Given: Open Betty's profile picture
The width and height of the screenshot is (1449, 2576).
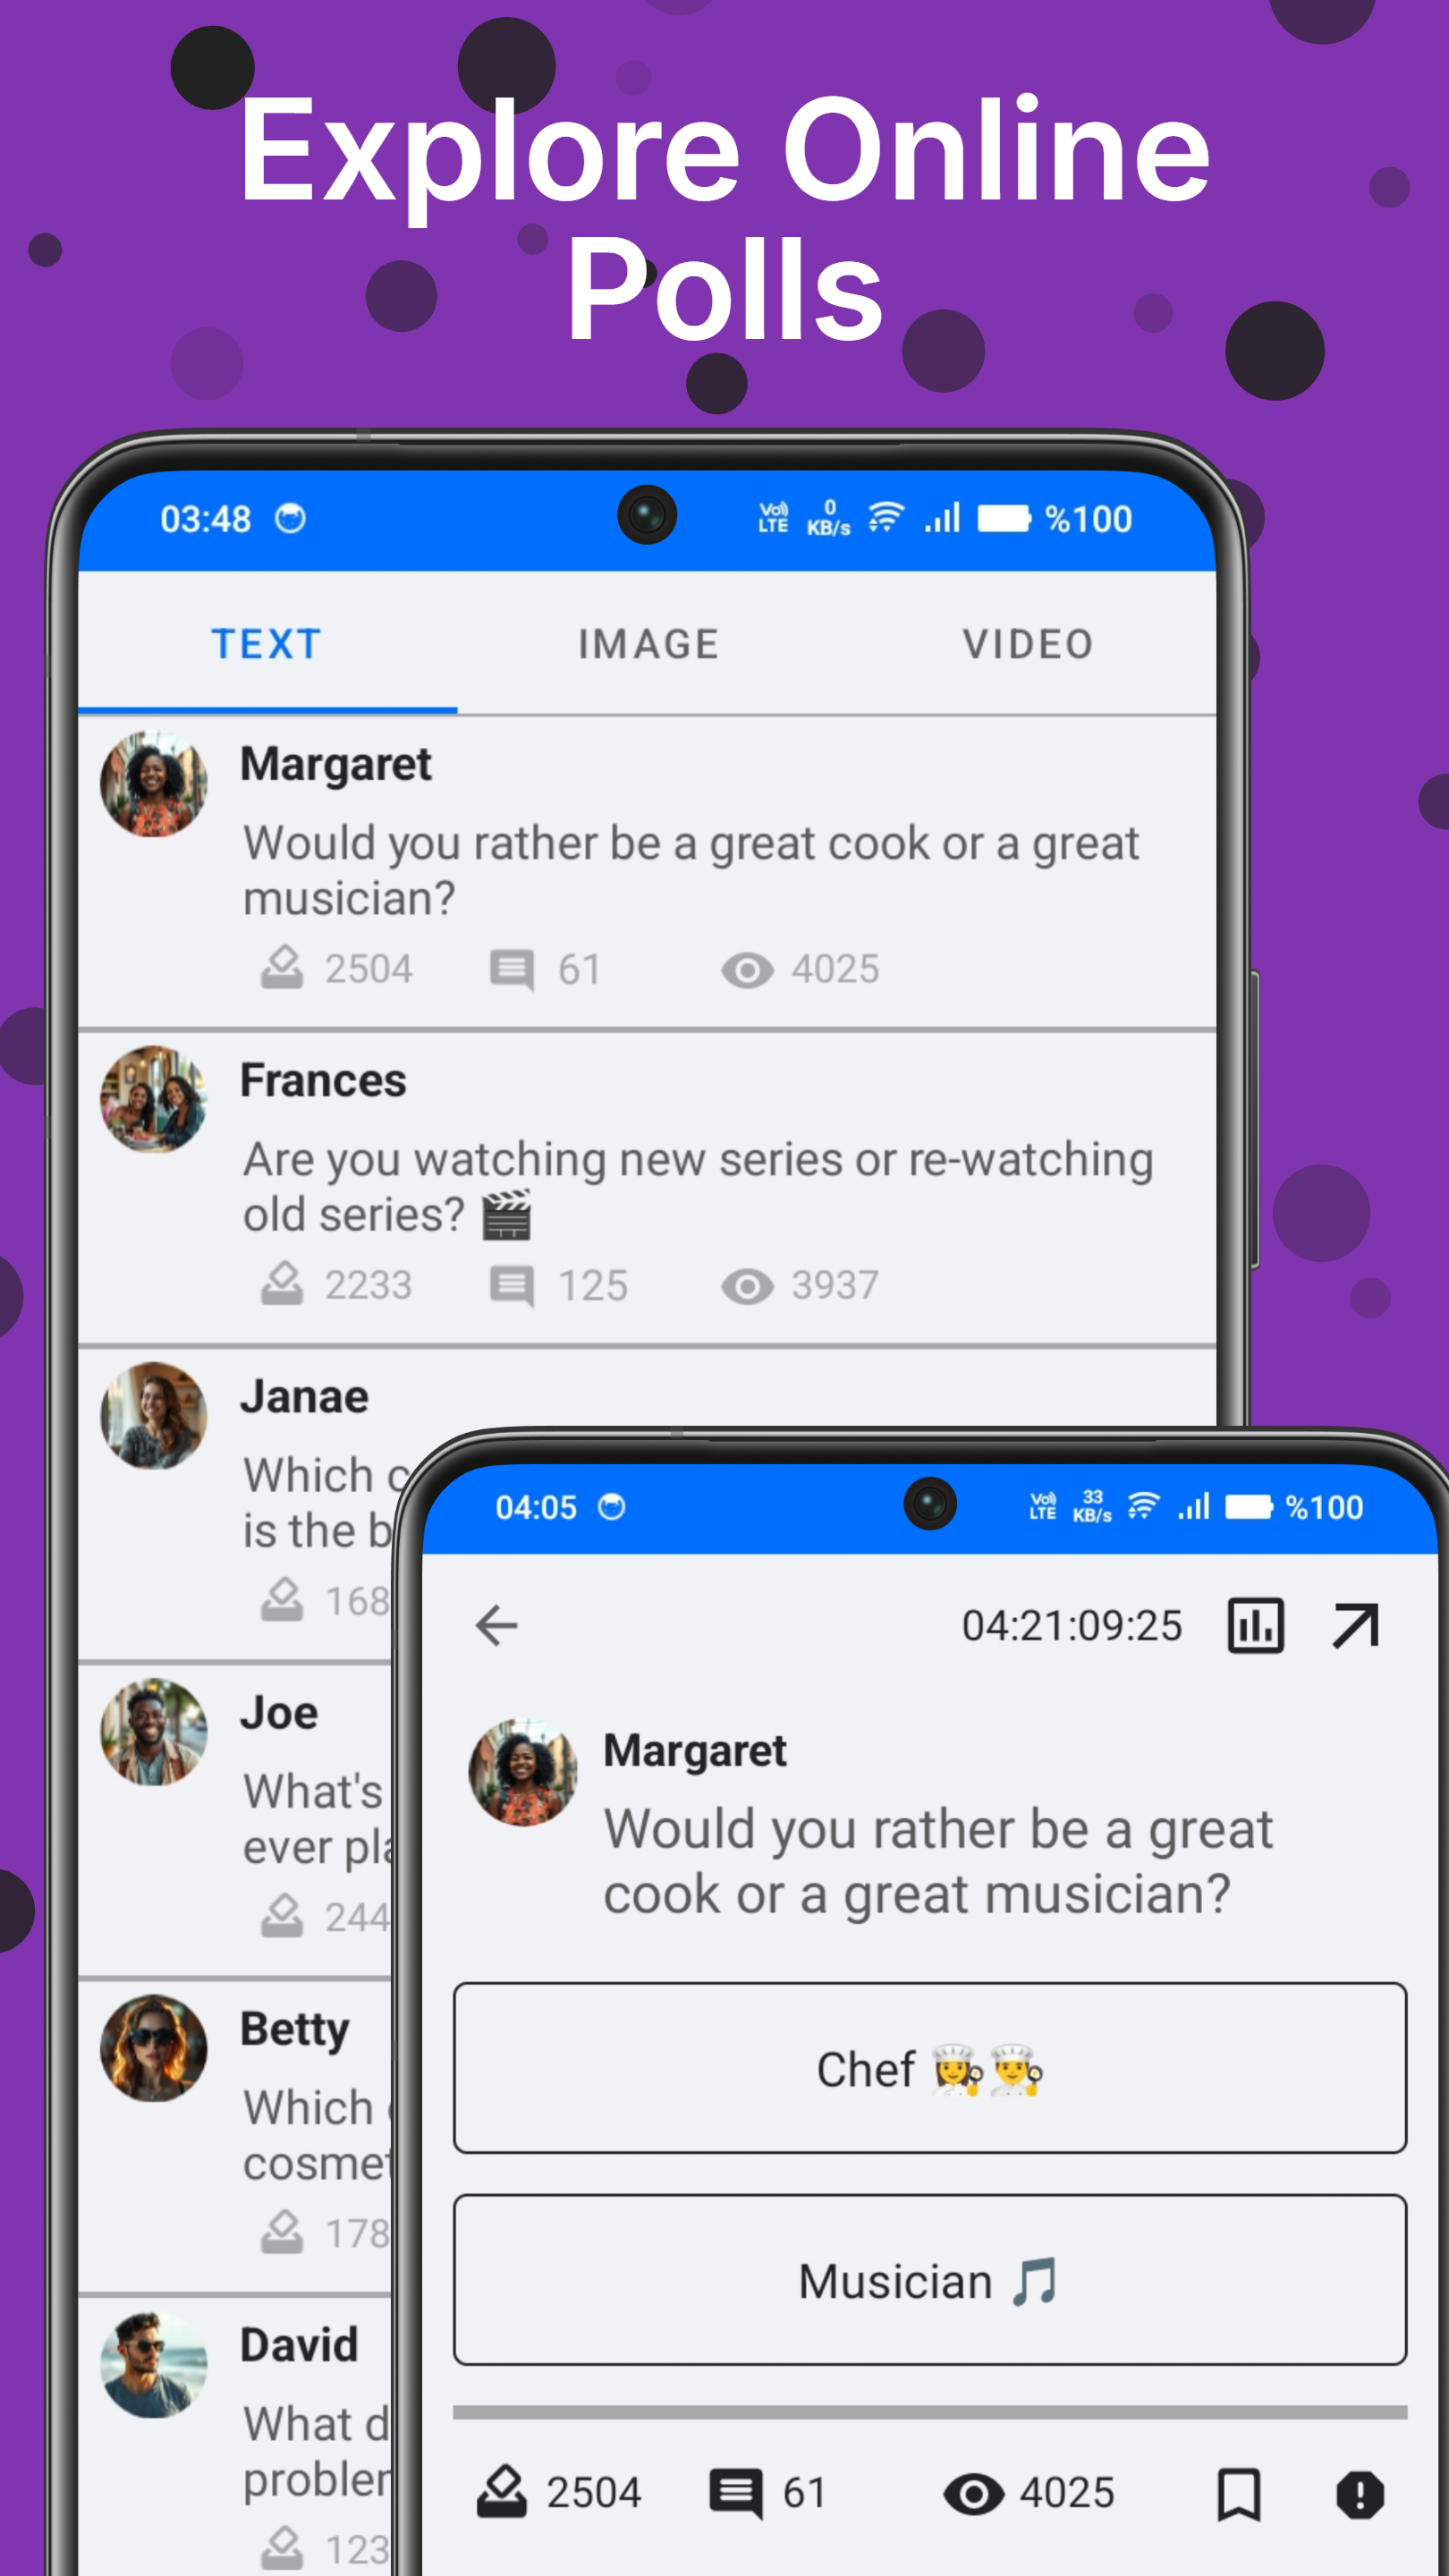Looking at the screenshot, I should [154, 2047].
